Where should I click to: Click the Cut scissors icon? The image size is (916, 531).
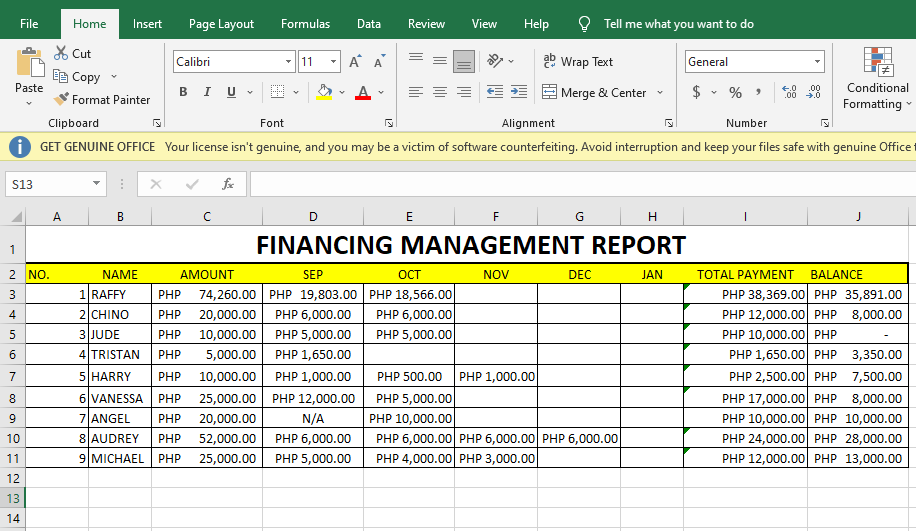(61, 53)
